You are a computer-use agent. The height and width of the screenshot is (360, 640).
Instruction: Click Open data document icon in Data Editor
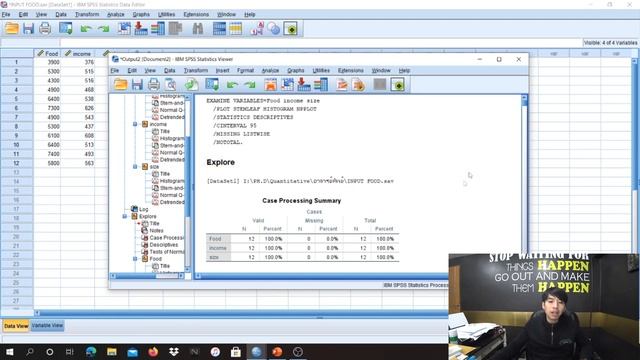[11, 29]
